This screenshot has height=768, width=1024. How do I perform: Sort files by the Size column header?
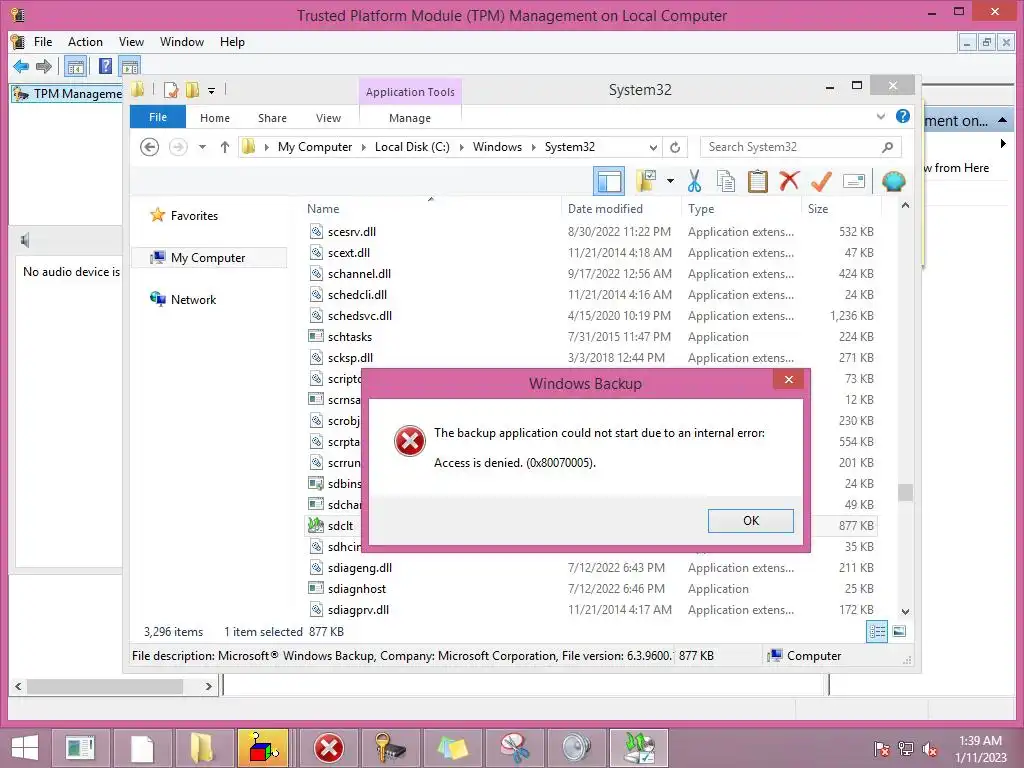point(818,209)
